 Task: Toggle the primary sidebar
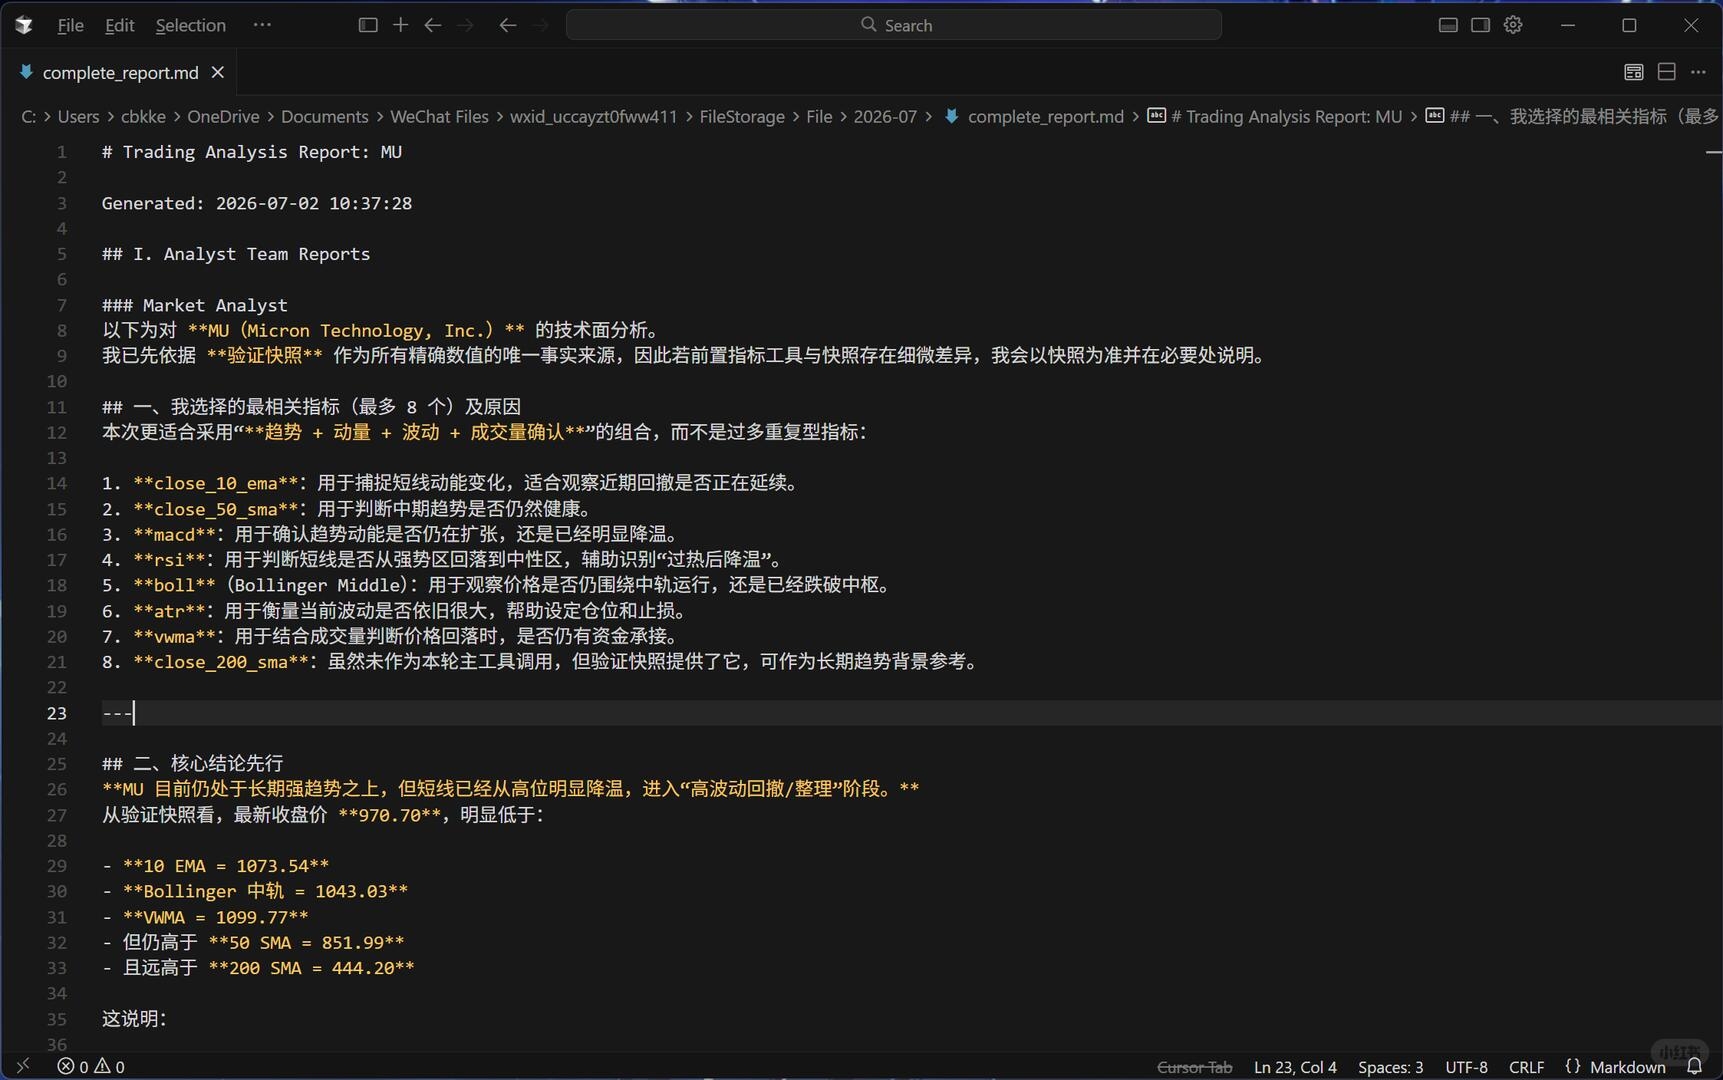368,25
